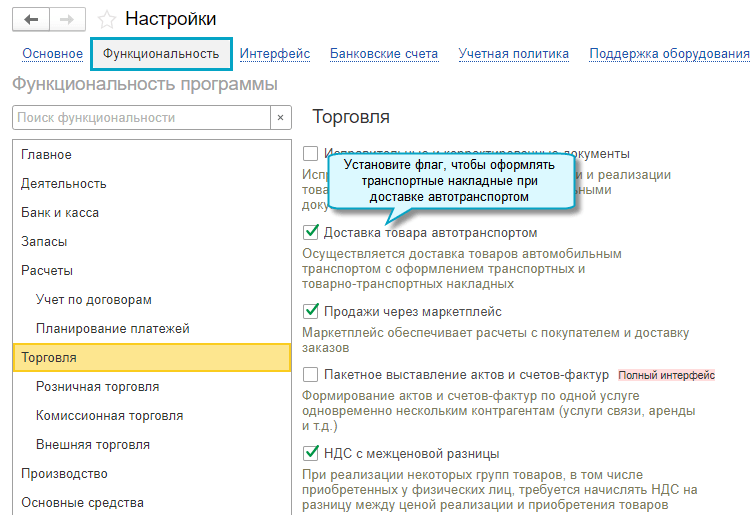
Task: Open Учет по договорам subsection
Action: [93, 300]
